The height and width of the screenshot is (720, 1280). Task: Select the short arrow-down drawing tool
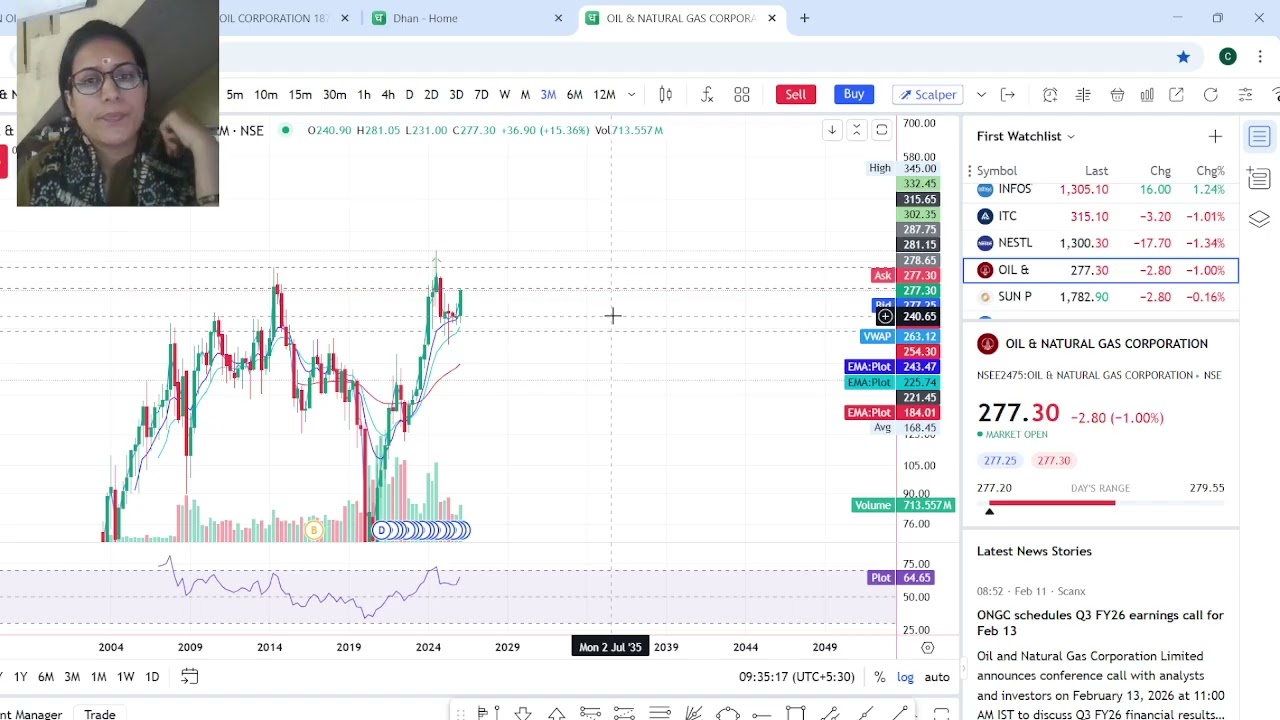523,713
